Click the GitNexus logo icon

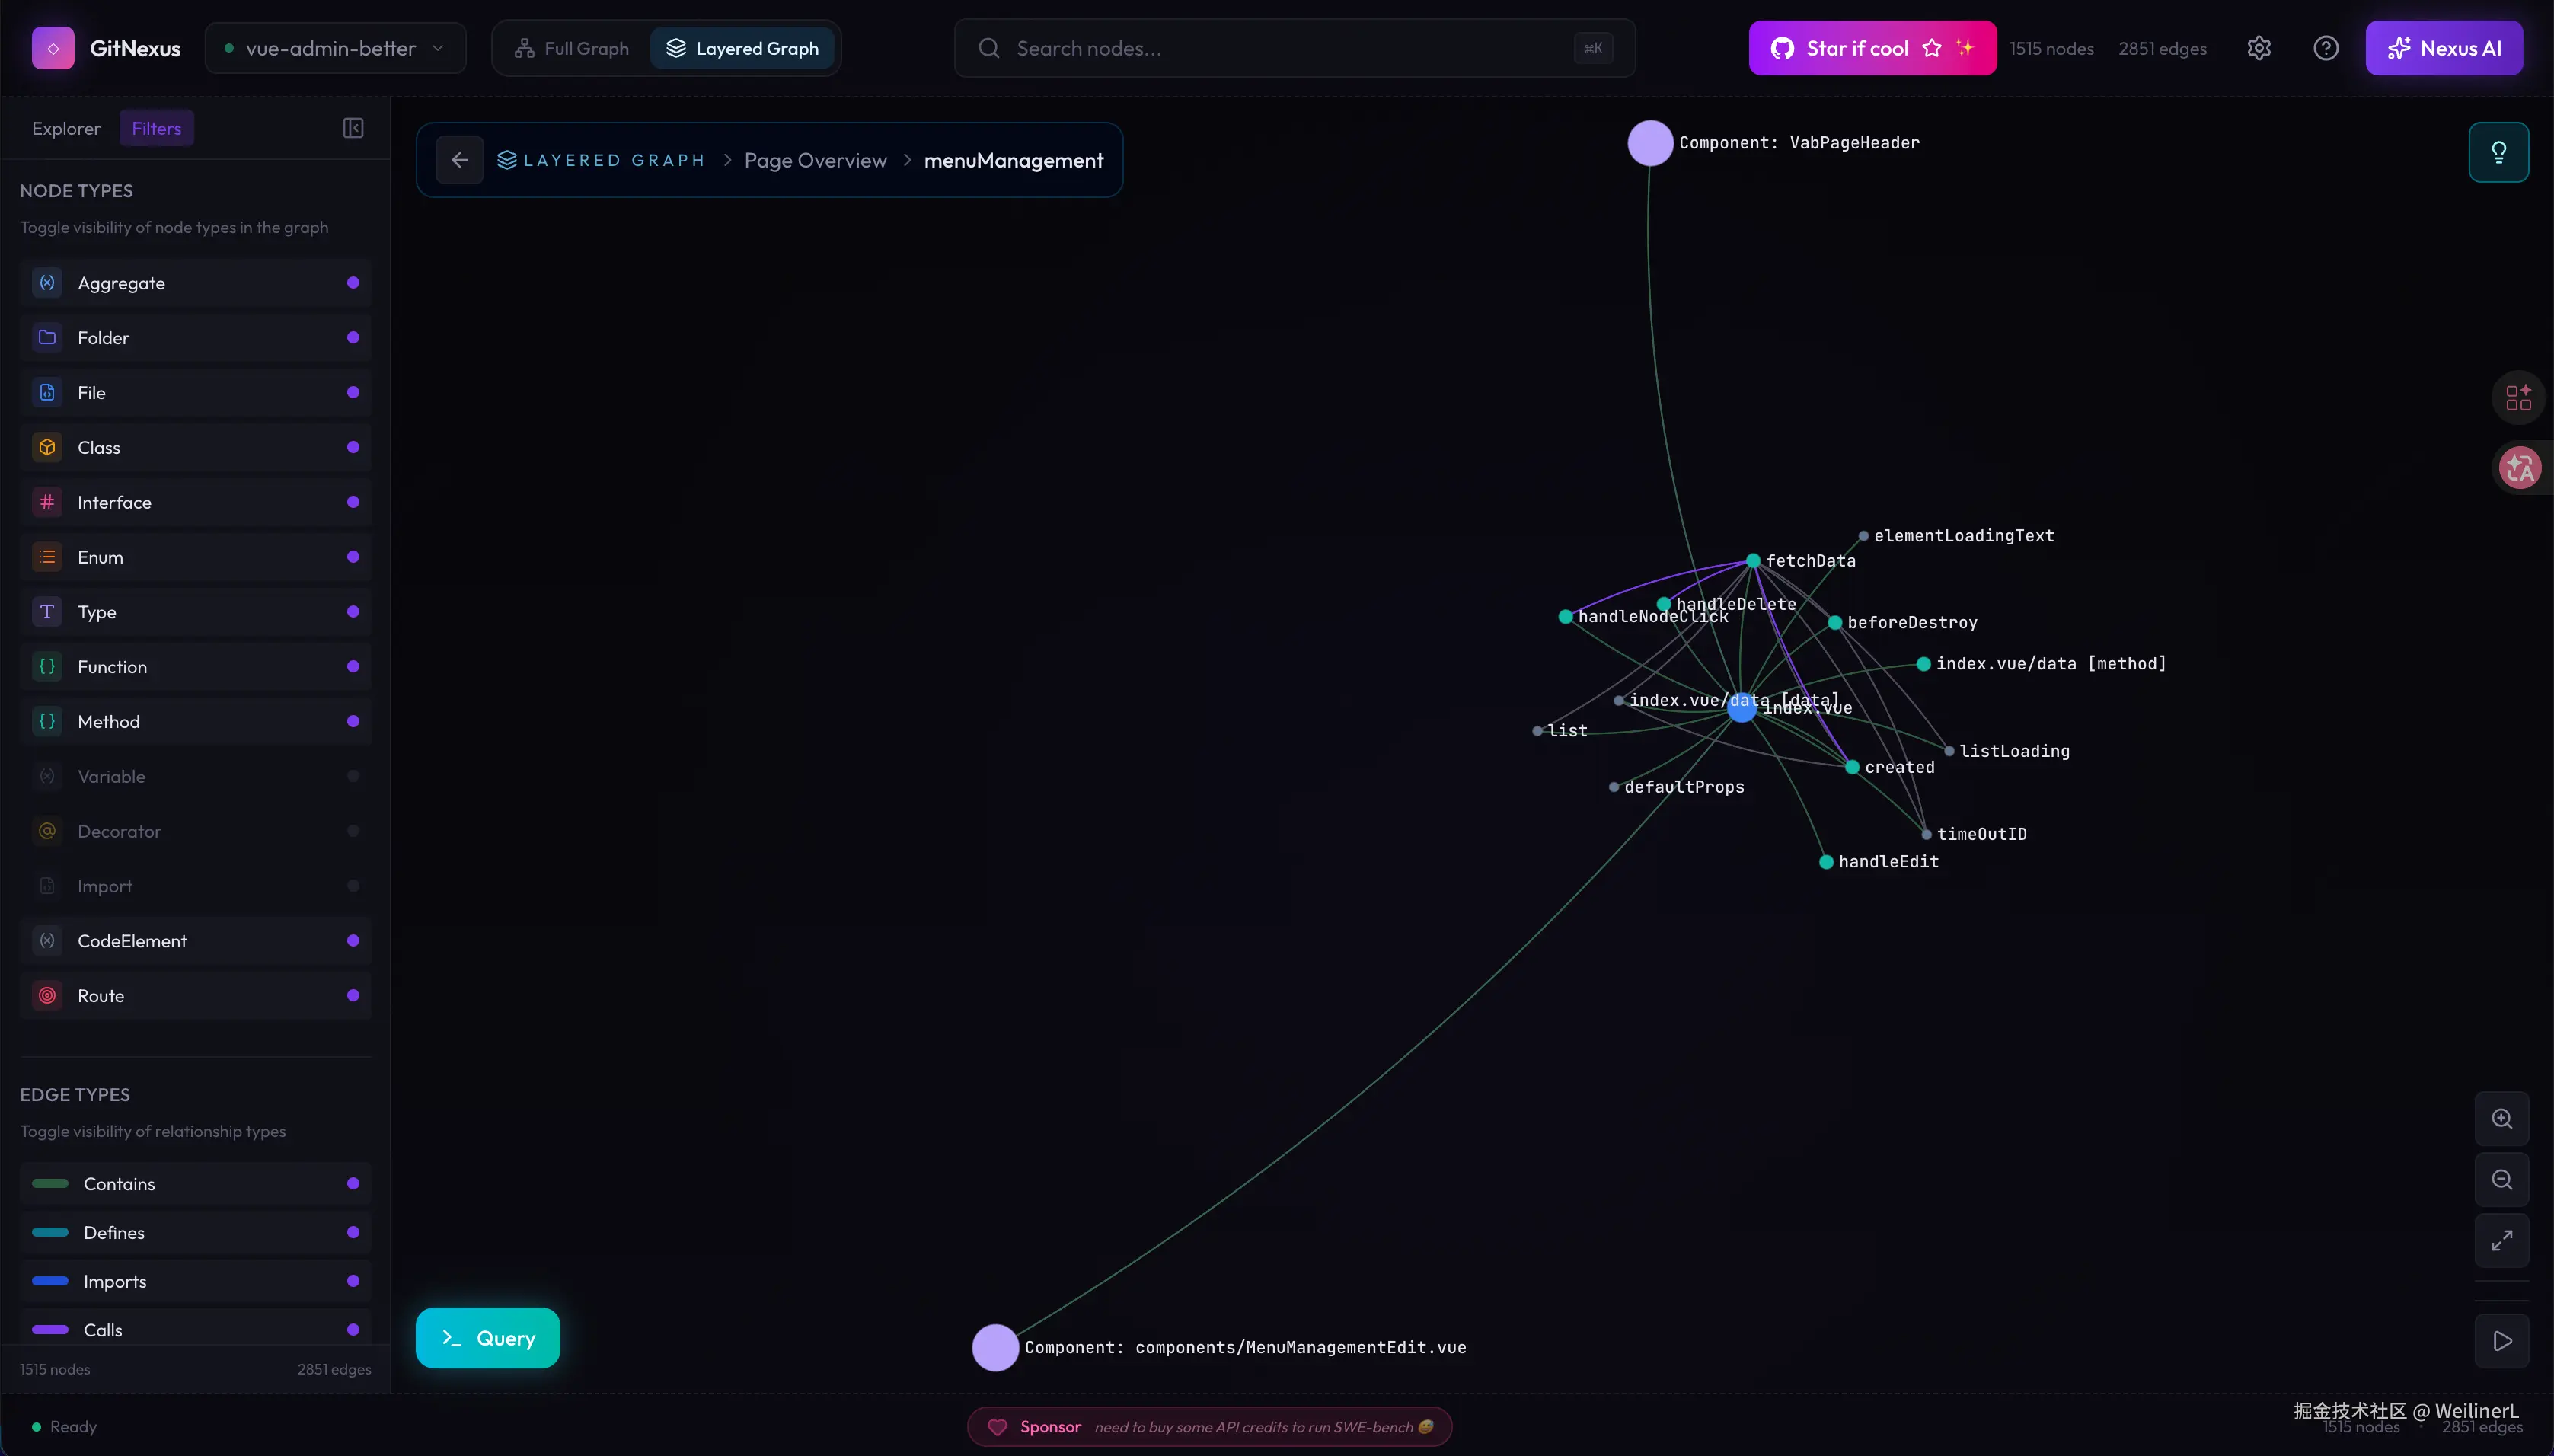pos(53,48)
